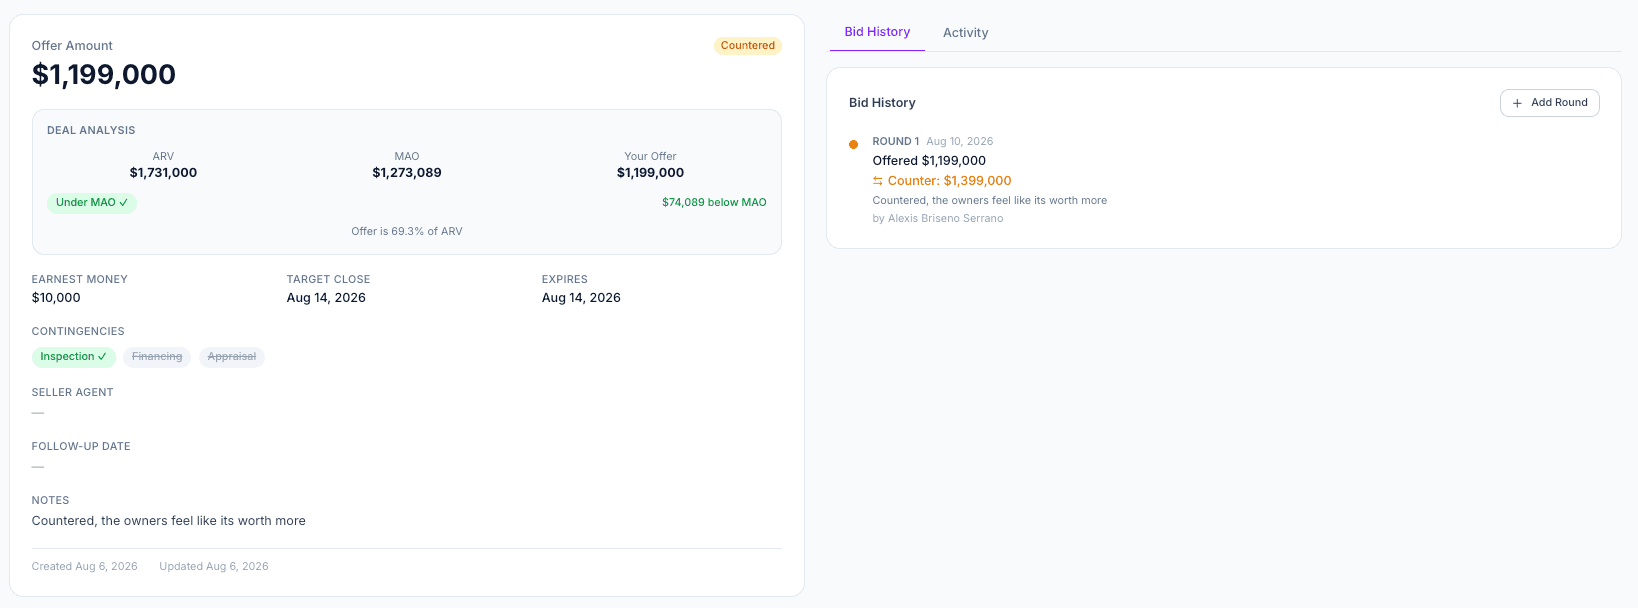Image resolution: width=1638 pixels, height=608 pixels.
Task: Click the Earnest Money value $10,000
Action: pos(56,298)
